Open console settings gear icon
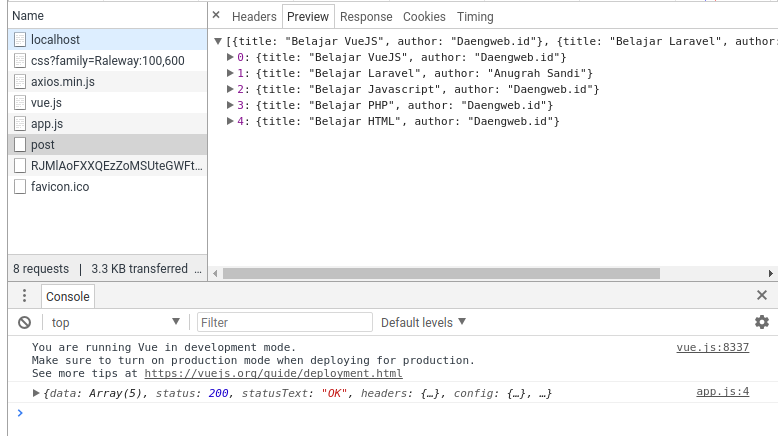 point(761,322)
